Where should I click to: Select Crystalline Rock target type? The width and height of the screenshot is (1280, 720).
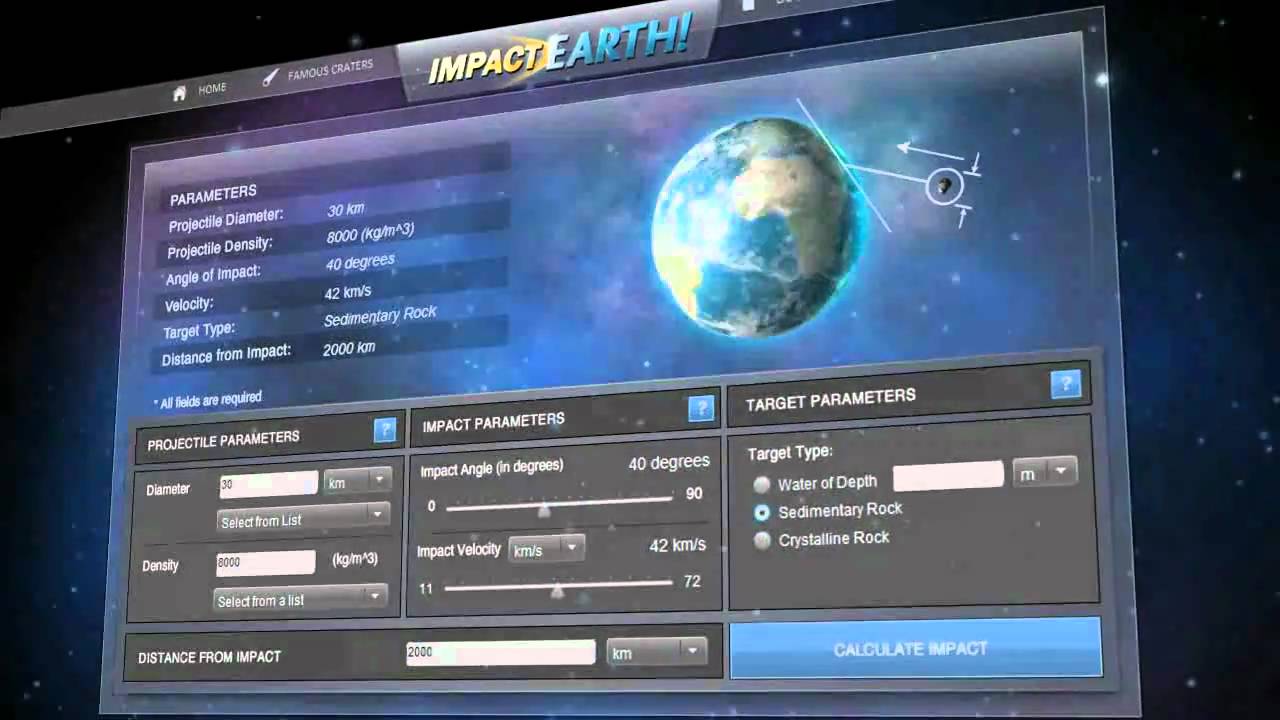point(762,540)
